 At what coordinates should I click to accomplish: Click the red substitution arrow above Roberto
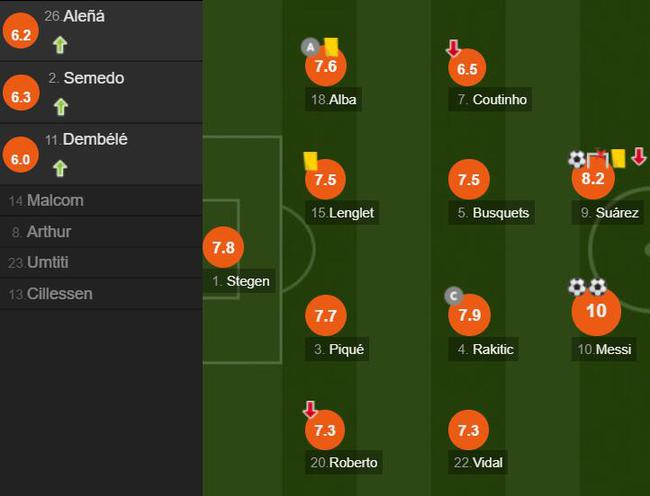click(x=310, y=409)
